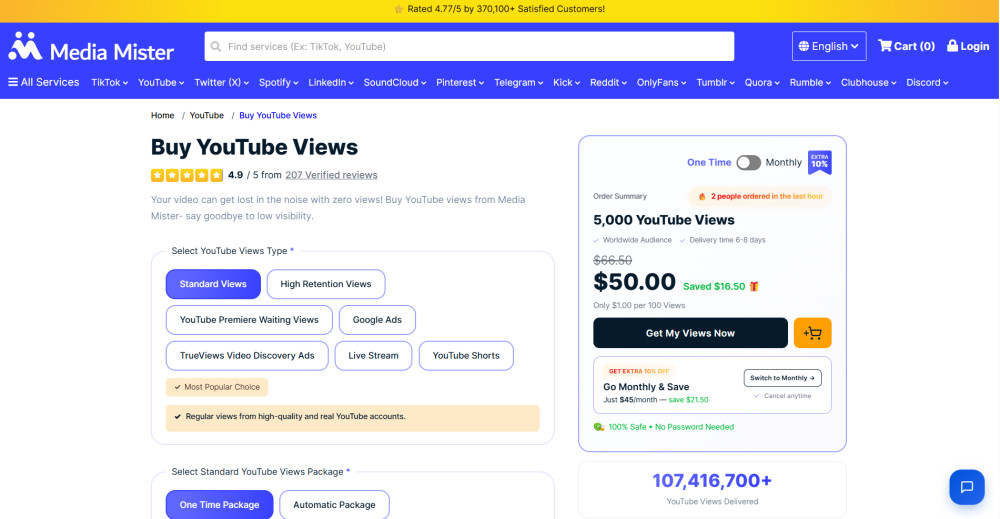Click the star rating icons
Screen dimensions: 1000x519
click(187, 175)
